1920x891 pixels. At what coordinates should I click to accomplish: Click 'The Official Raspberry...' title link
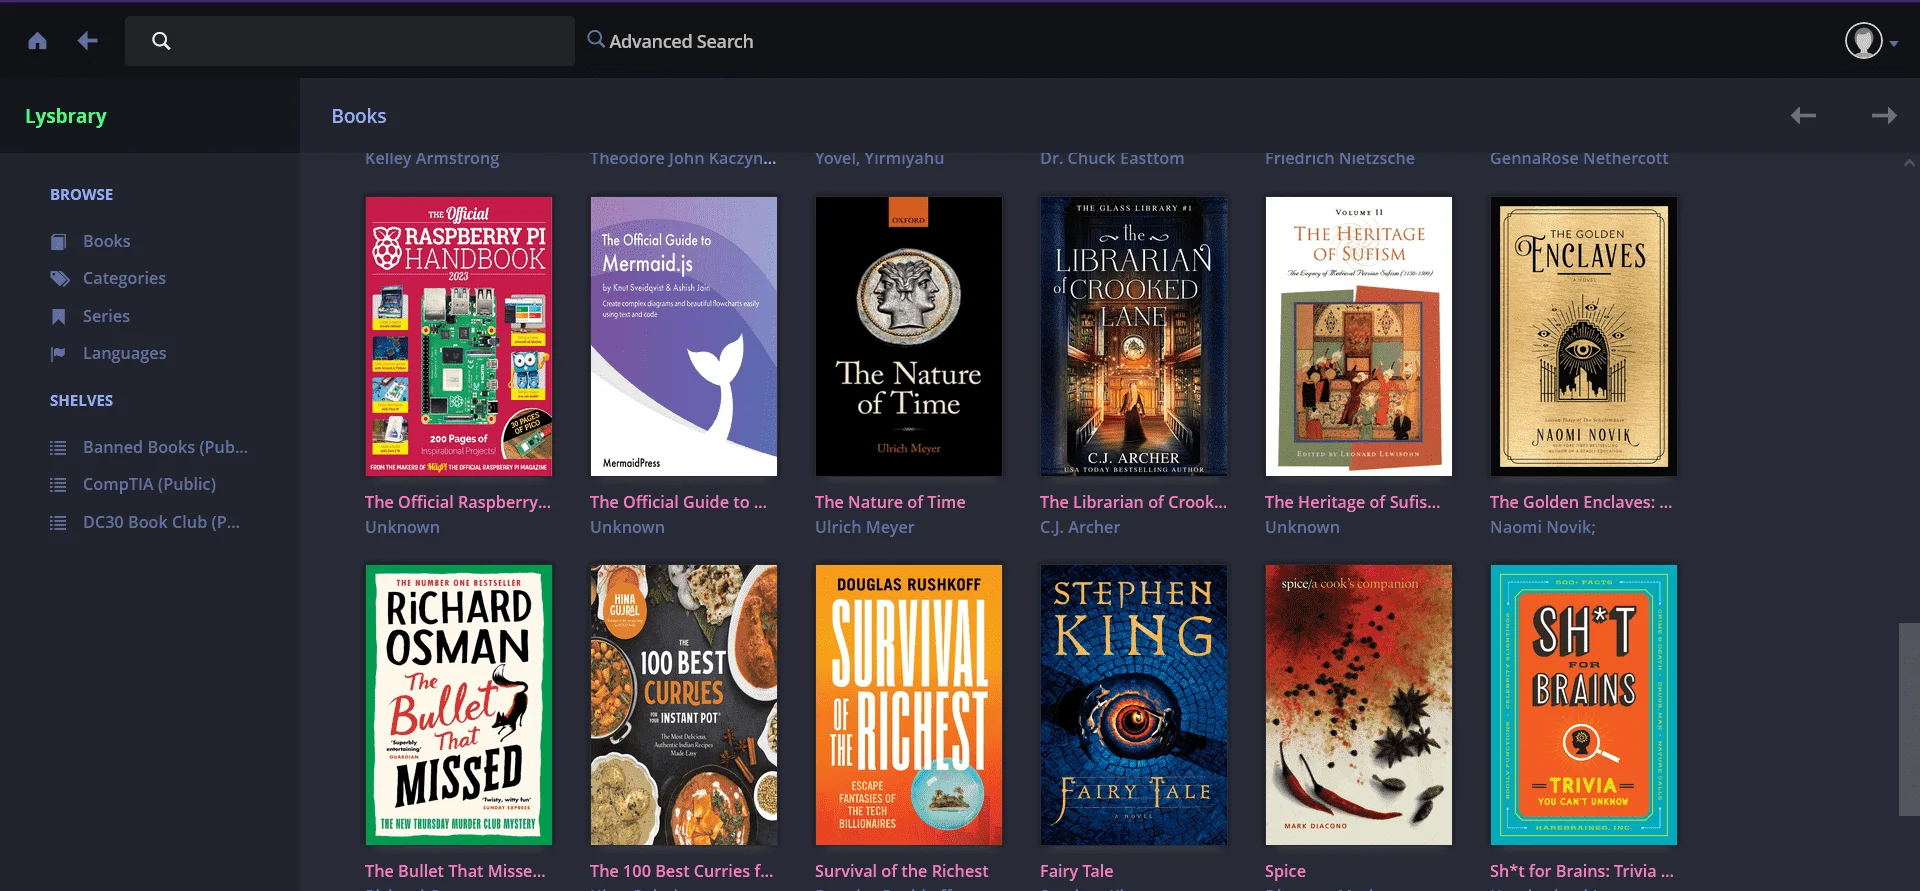coord(458,502)
